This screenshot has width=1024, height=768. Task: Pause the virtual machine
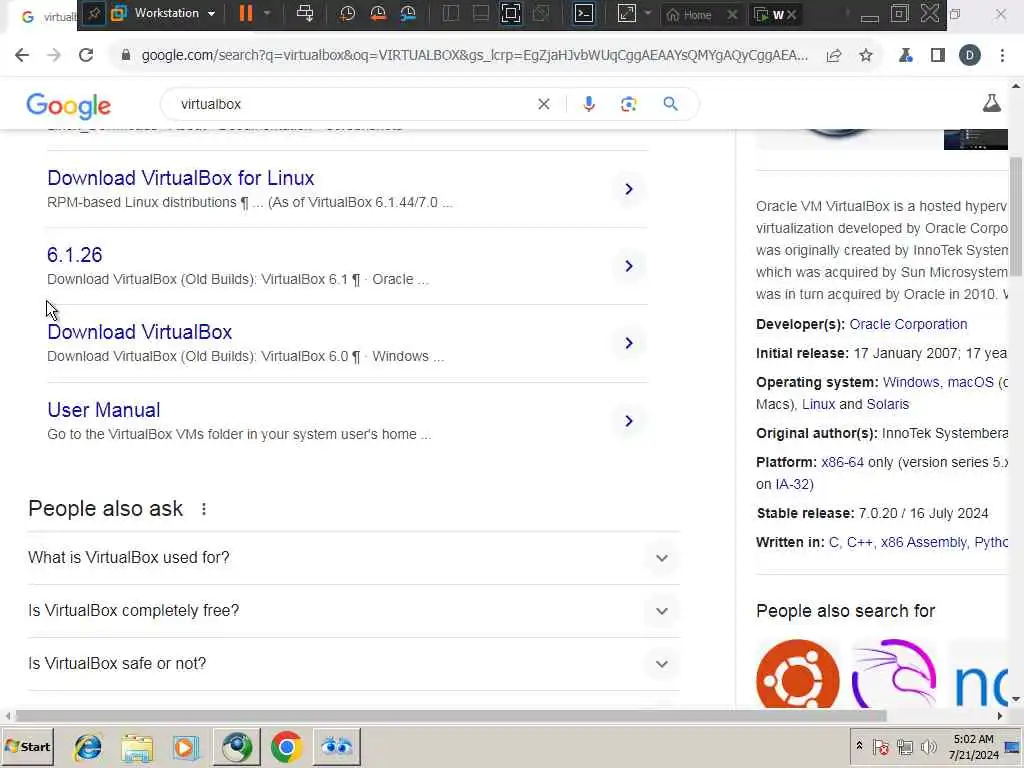click(246, 14)
